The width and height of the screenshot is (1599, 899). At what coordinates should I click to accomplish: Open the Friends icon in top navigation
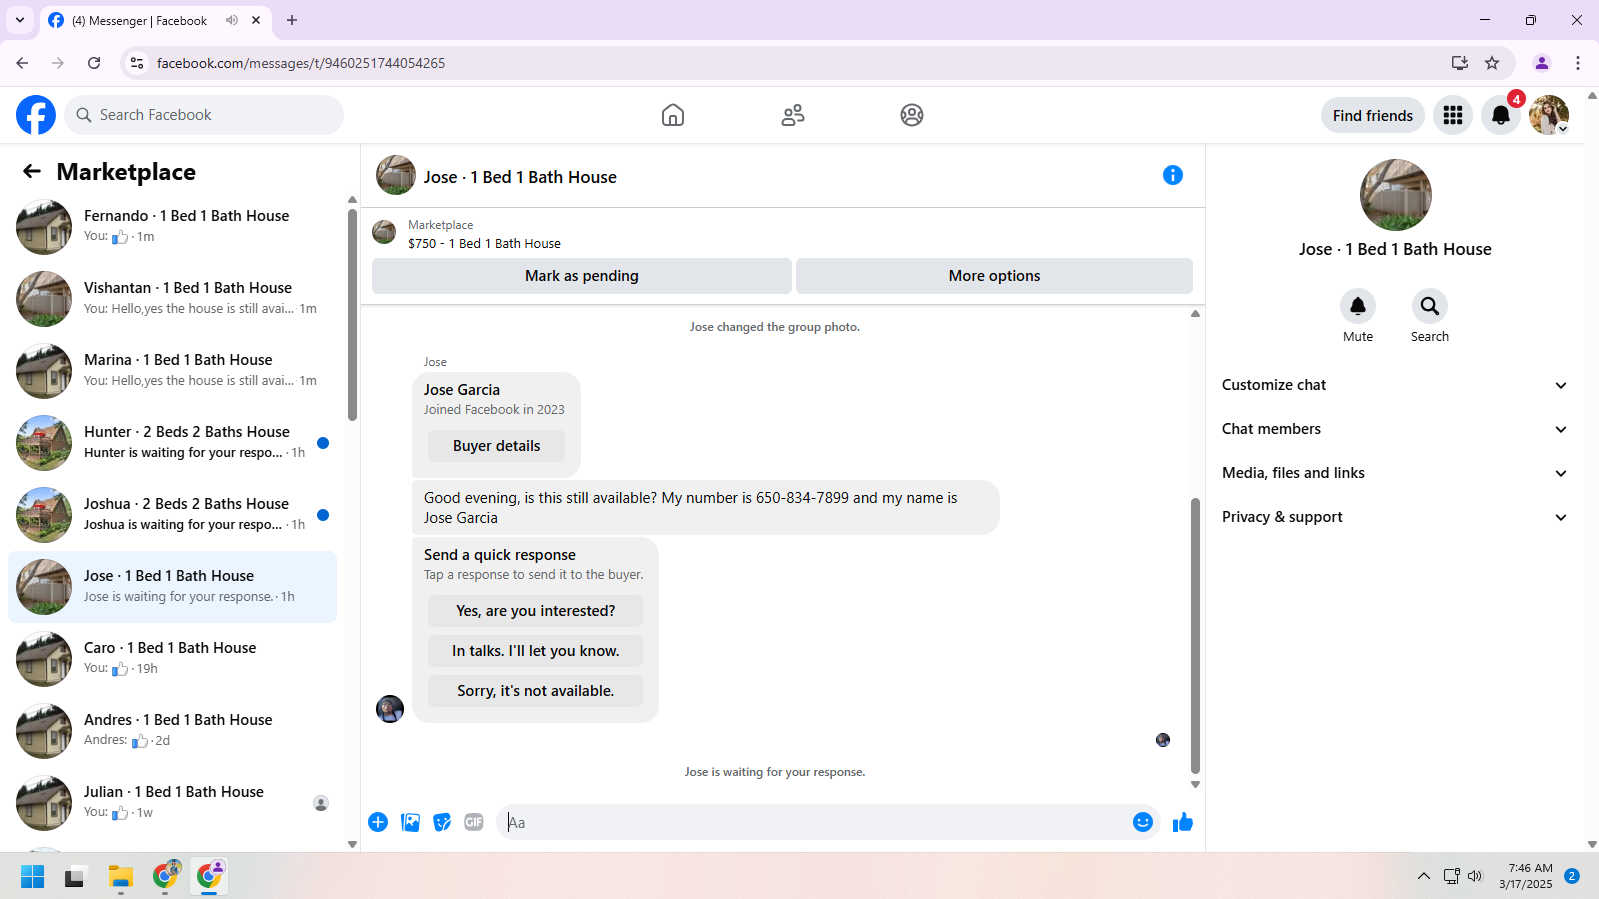[793, 115]
